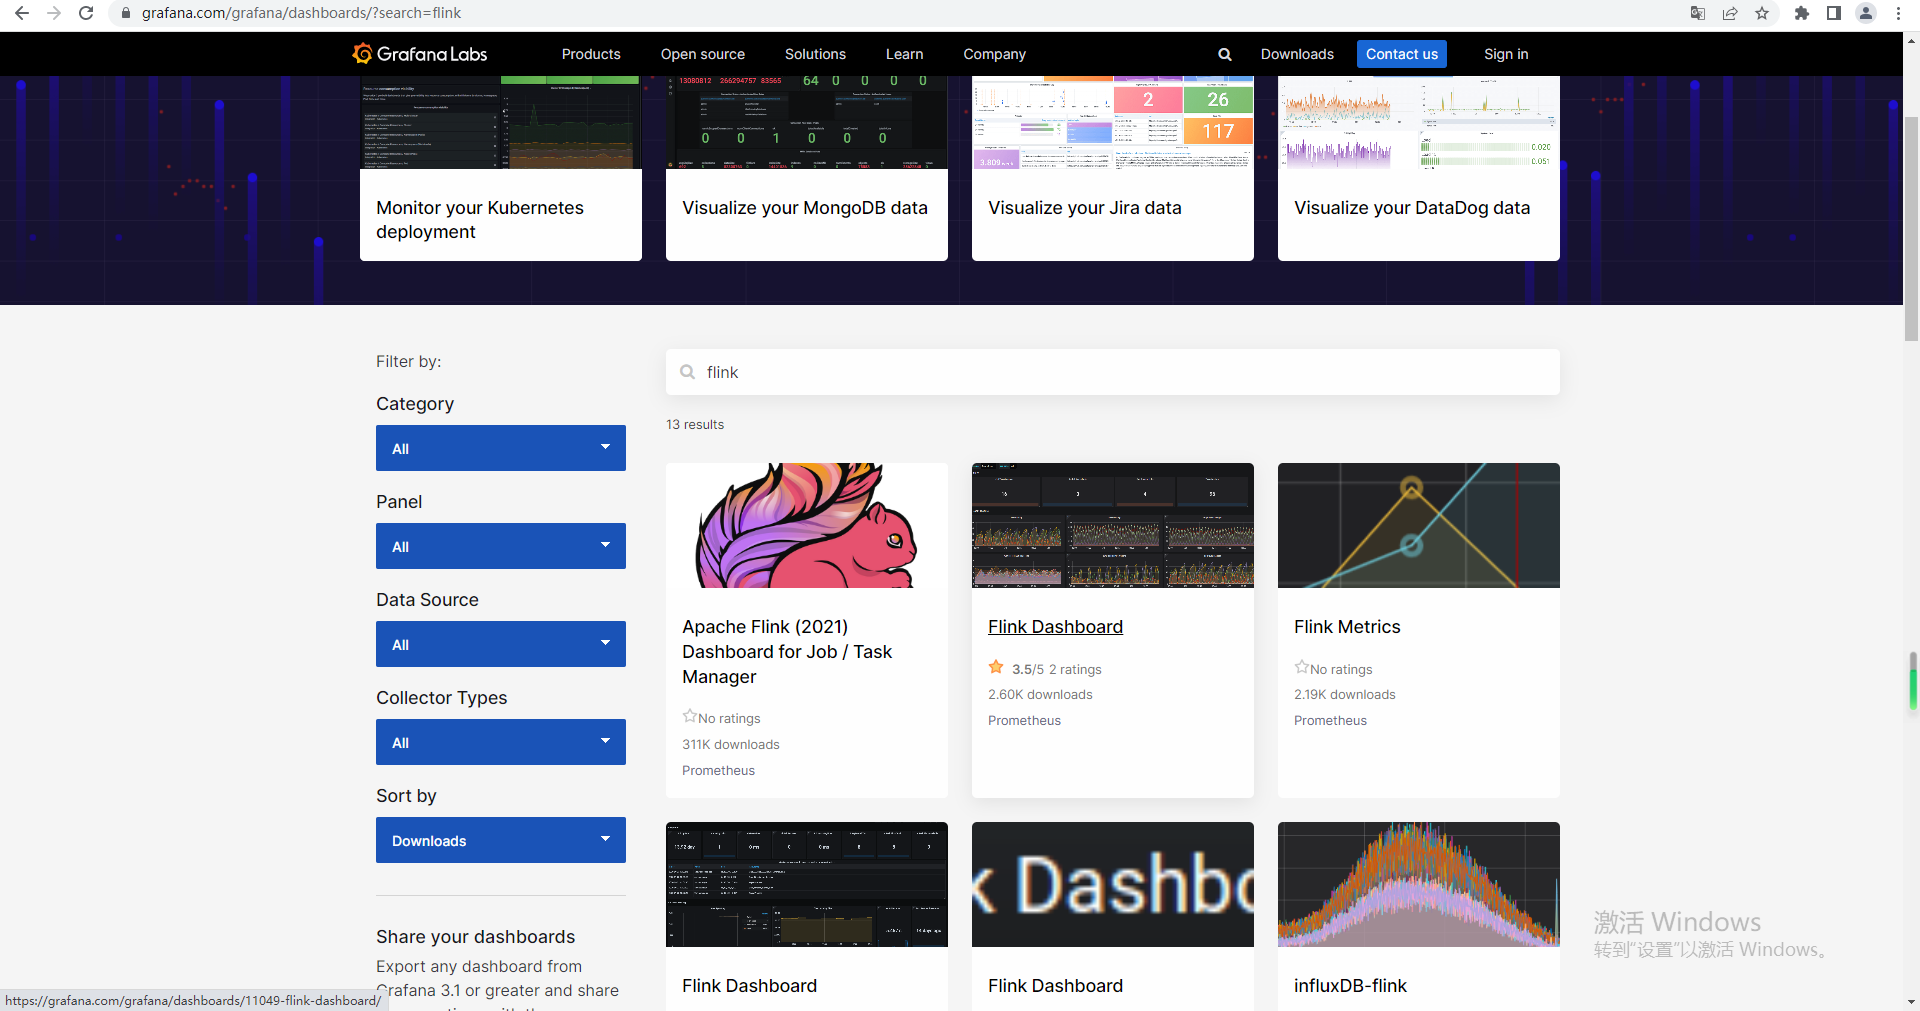The height and width of the screenshot is (1011, 1920).
Task: Open the Flink Dashboard panels thumbnail with underlined title
Action: 1113,525
